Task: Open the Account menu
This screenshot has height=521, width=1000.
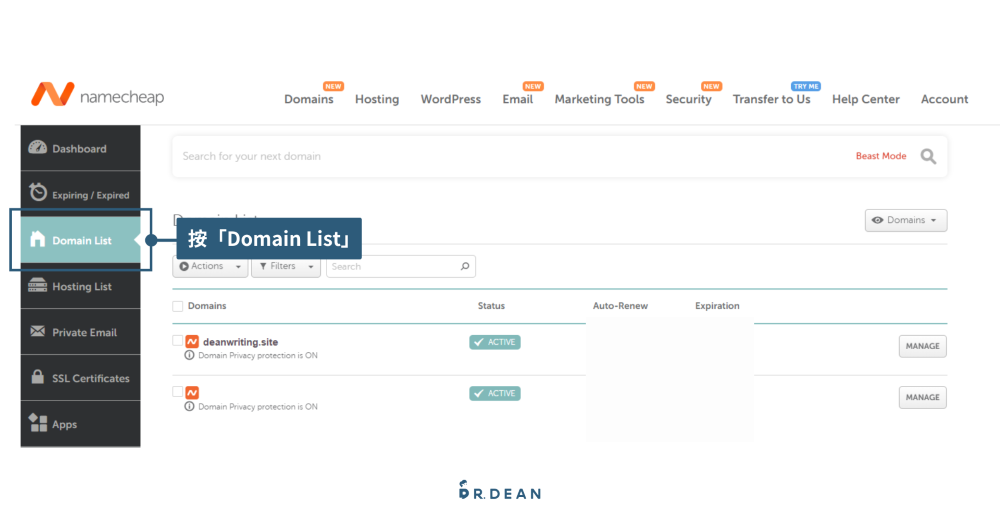Action: point(944,100)
